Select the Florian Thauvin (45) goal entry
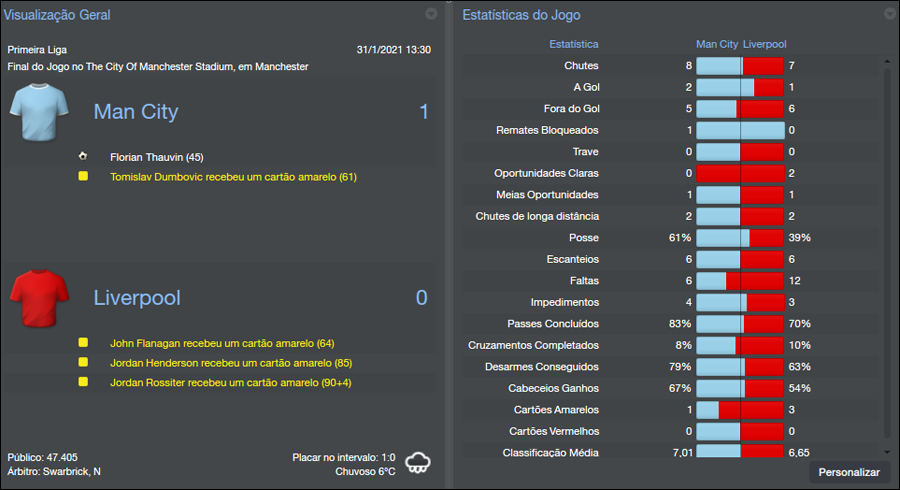Image resolution: width=900 pixels, height=490 pixels. [x=157, y=157]
